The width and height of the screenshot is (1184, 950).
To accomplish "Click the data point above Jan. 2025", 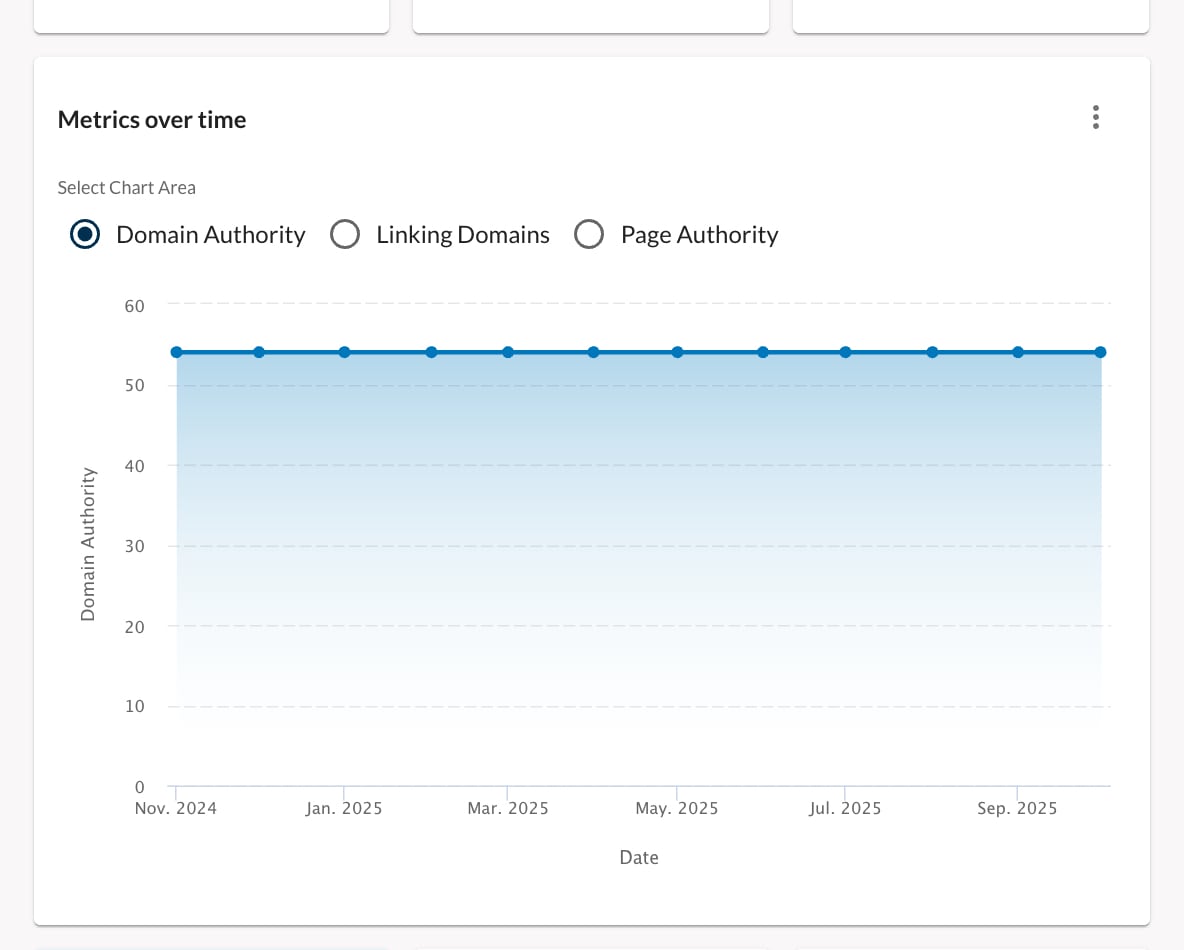I will (x=344, y=352).
